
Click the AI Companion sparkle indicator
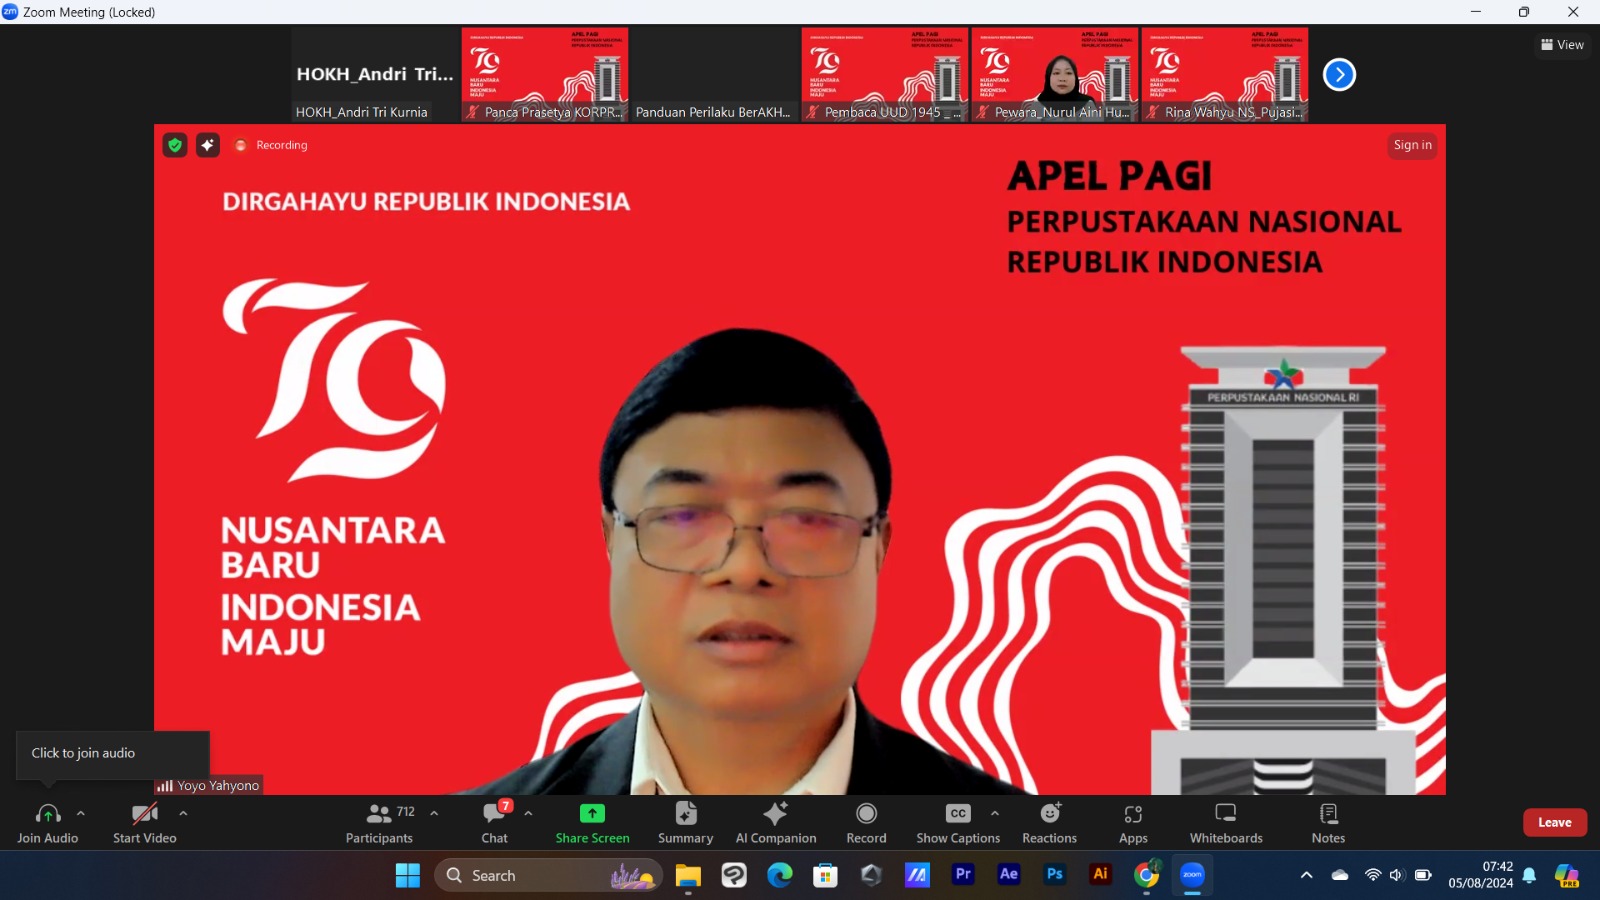click(208, 145)
